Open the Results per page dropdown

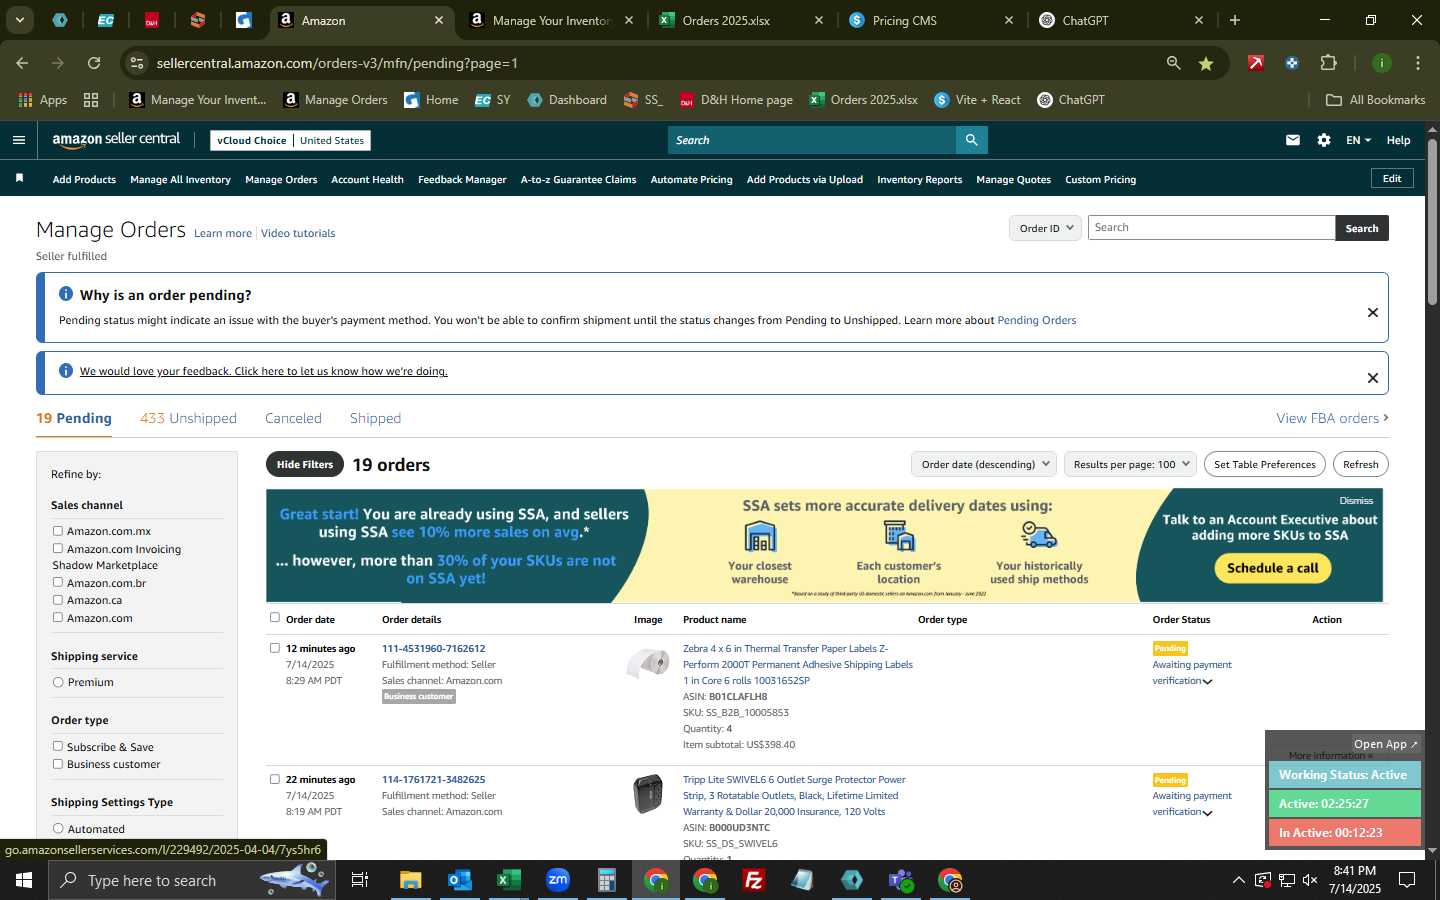click(x=1130, y=464)
